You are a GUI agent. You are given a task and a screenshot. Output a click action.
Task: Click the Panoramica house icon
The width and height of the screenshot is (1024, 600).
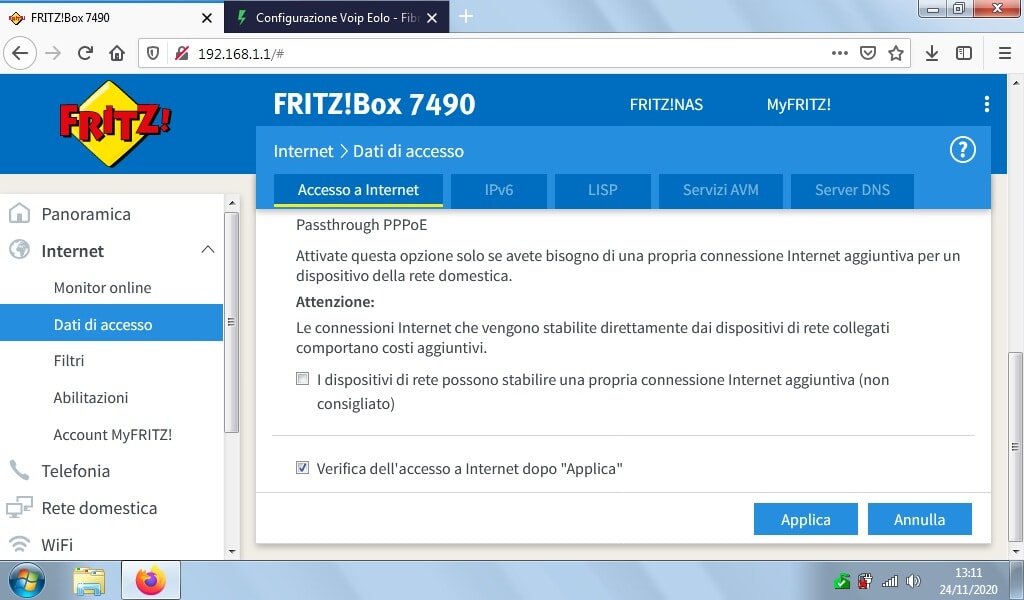(x=20, y=213)
